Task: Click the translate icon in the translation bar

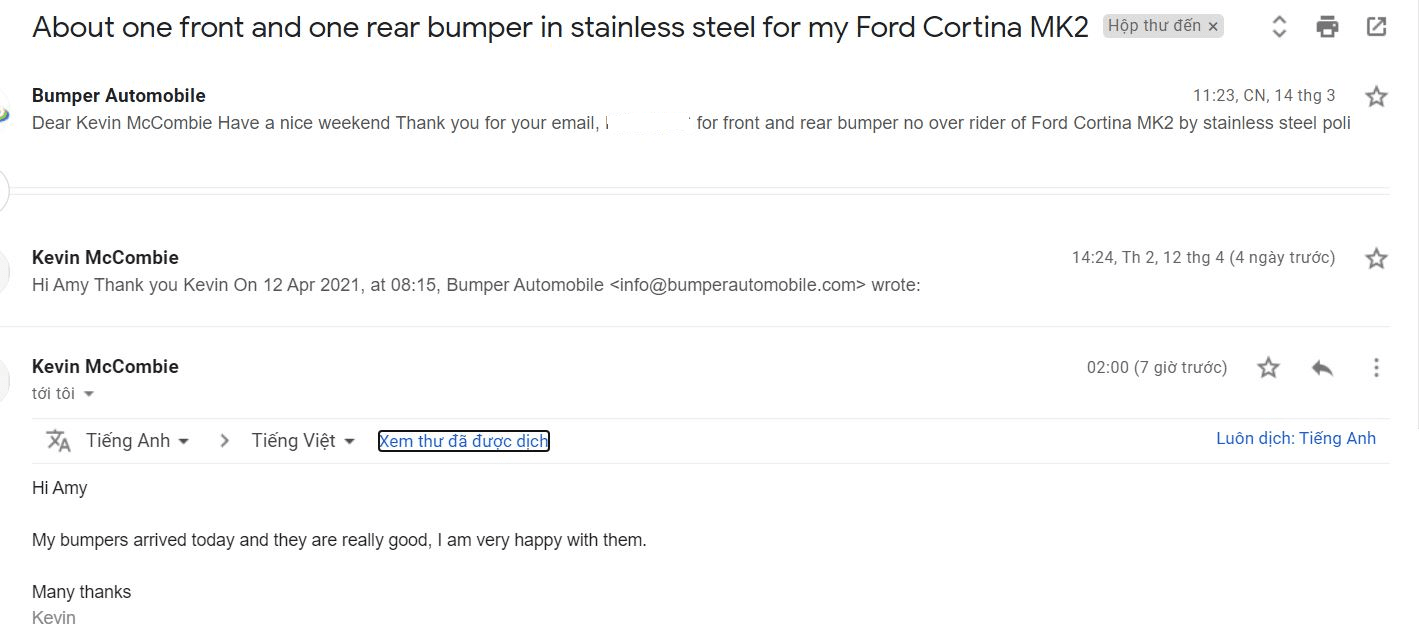Action: [x=59, y=441]
